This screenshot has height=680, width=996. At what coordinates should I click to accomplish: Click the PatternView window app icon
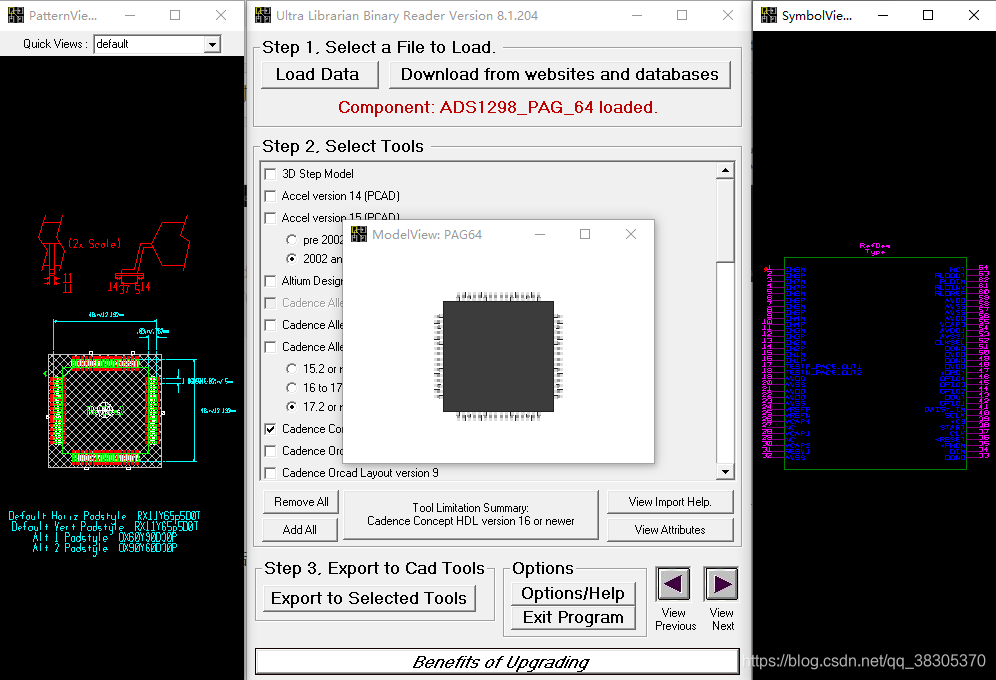point(16,15)
